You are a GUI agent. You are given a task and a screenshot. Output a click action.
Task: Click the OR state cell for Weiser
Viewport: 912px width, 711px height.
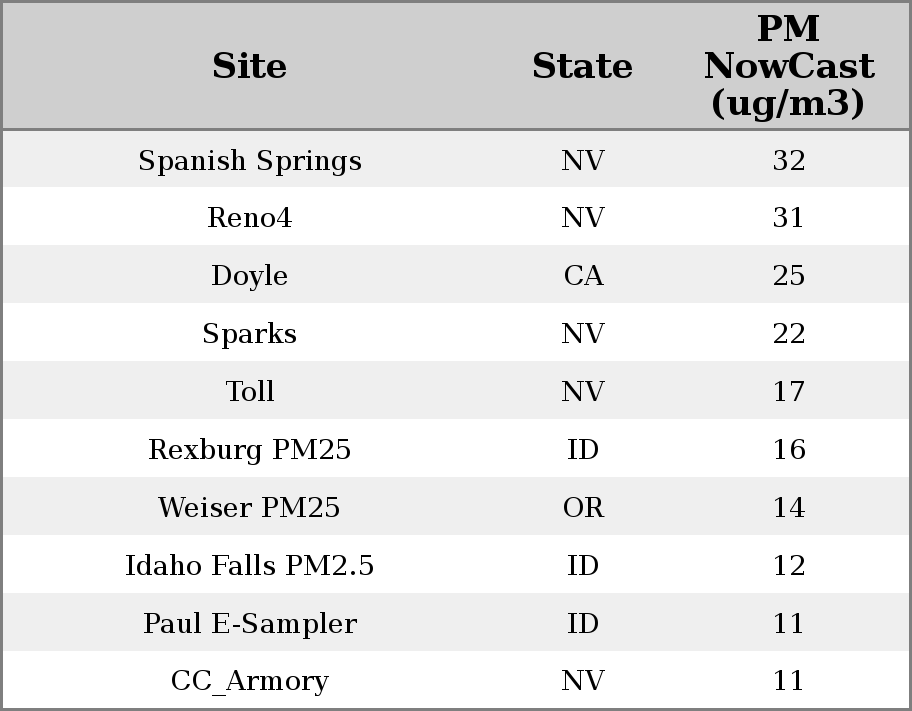583,508
